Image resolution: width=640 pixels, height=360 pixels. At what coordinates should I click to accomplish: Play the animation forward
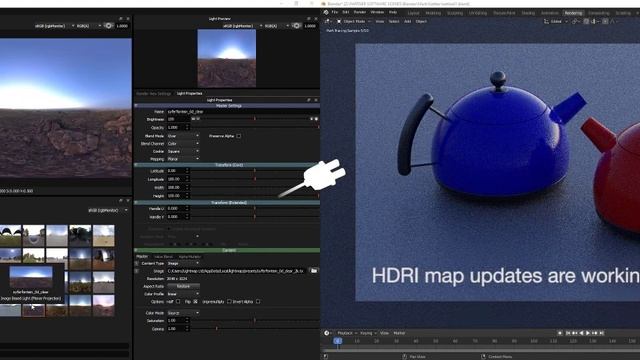pos(588,333)
